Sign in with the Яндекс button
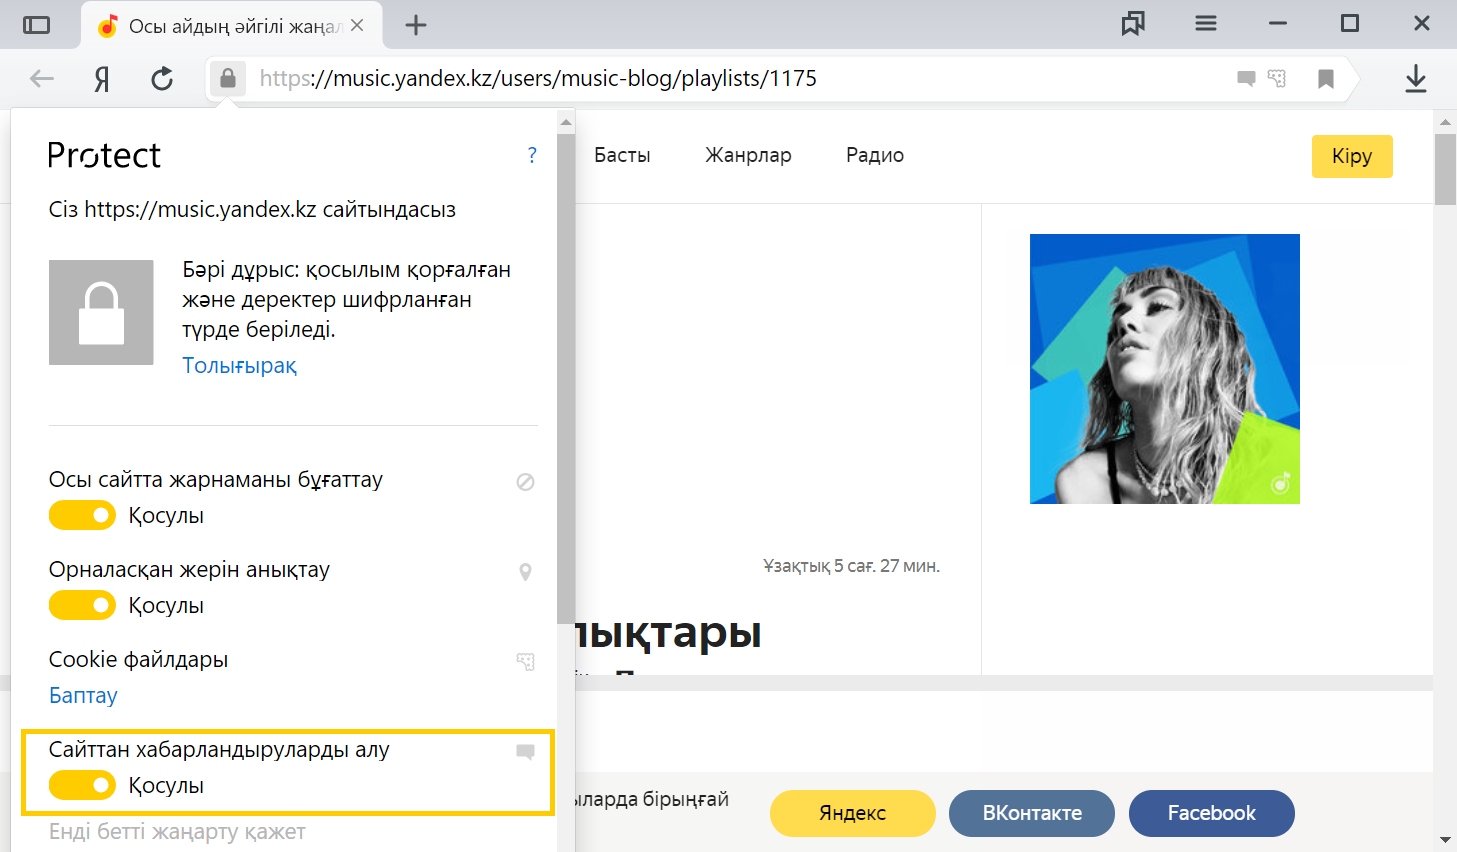The width and height of the screenshot is (1457, 852). point(853,813)
